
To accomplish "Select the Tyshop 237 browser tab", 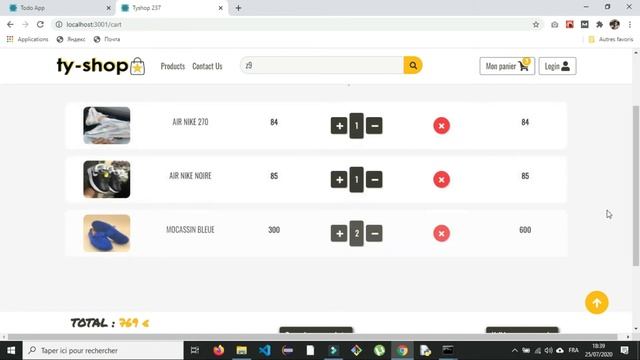I will coord(171,8).
